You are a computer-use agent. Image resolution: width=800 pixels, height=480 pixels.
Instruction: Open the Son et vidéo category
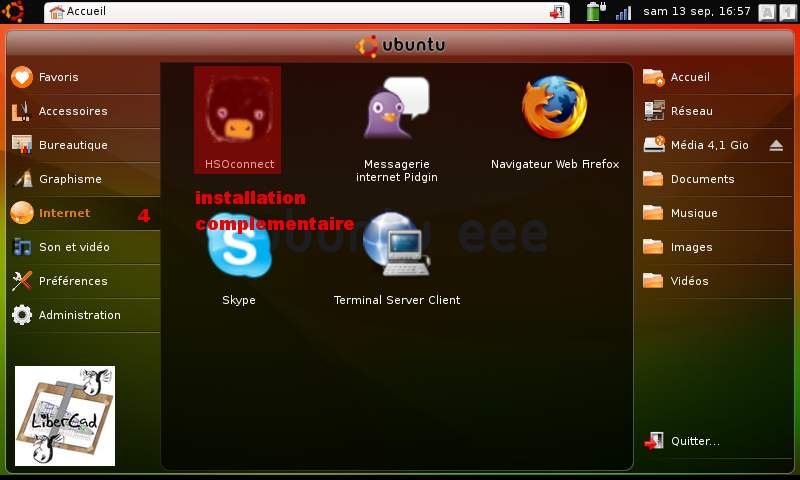(84, 247)
